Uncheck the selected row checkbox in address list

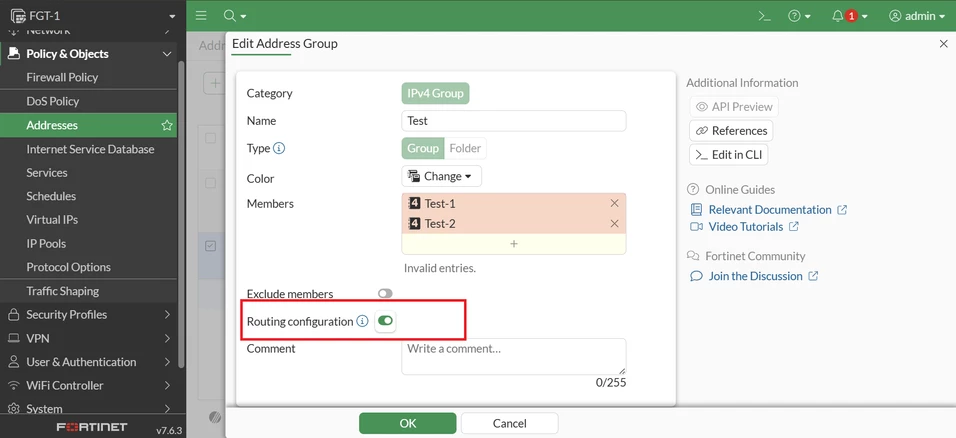(x=210, y=246)
